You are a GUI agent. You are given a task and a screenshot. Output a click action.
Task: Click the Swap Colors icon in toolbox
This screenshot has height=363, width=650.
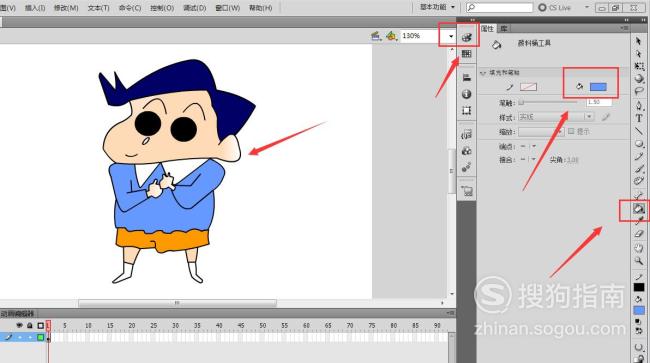[x=638, y=331]
